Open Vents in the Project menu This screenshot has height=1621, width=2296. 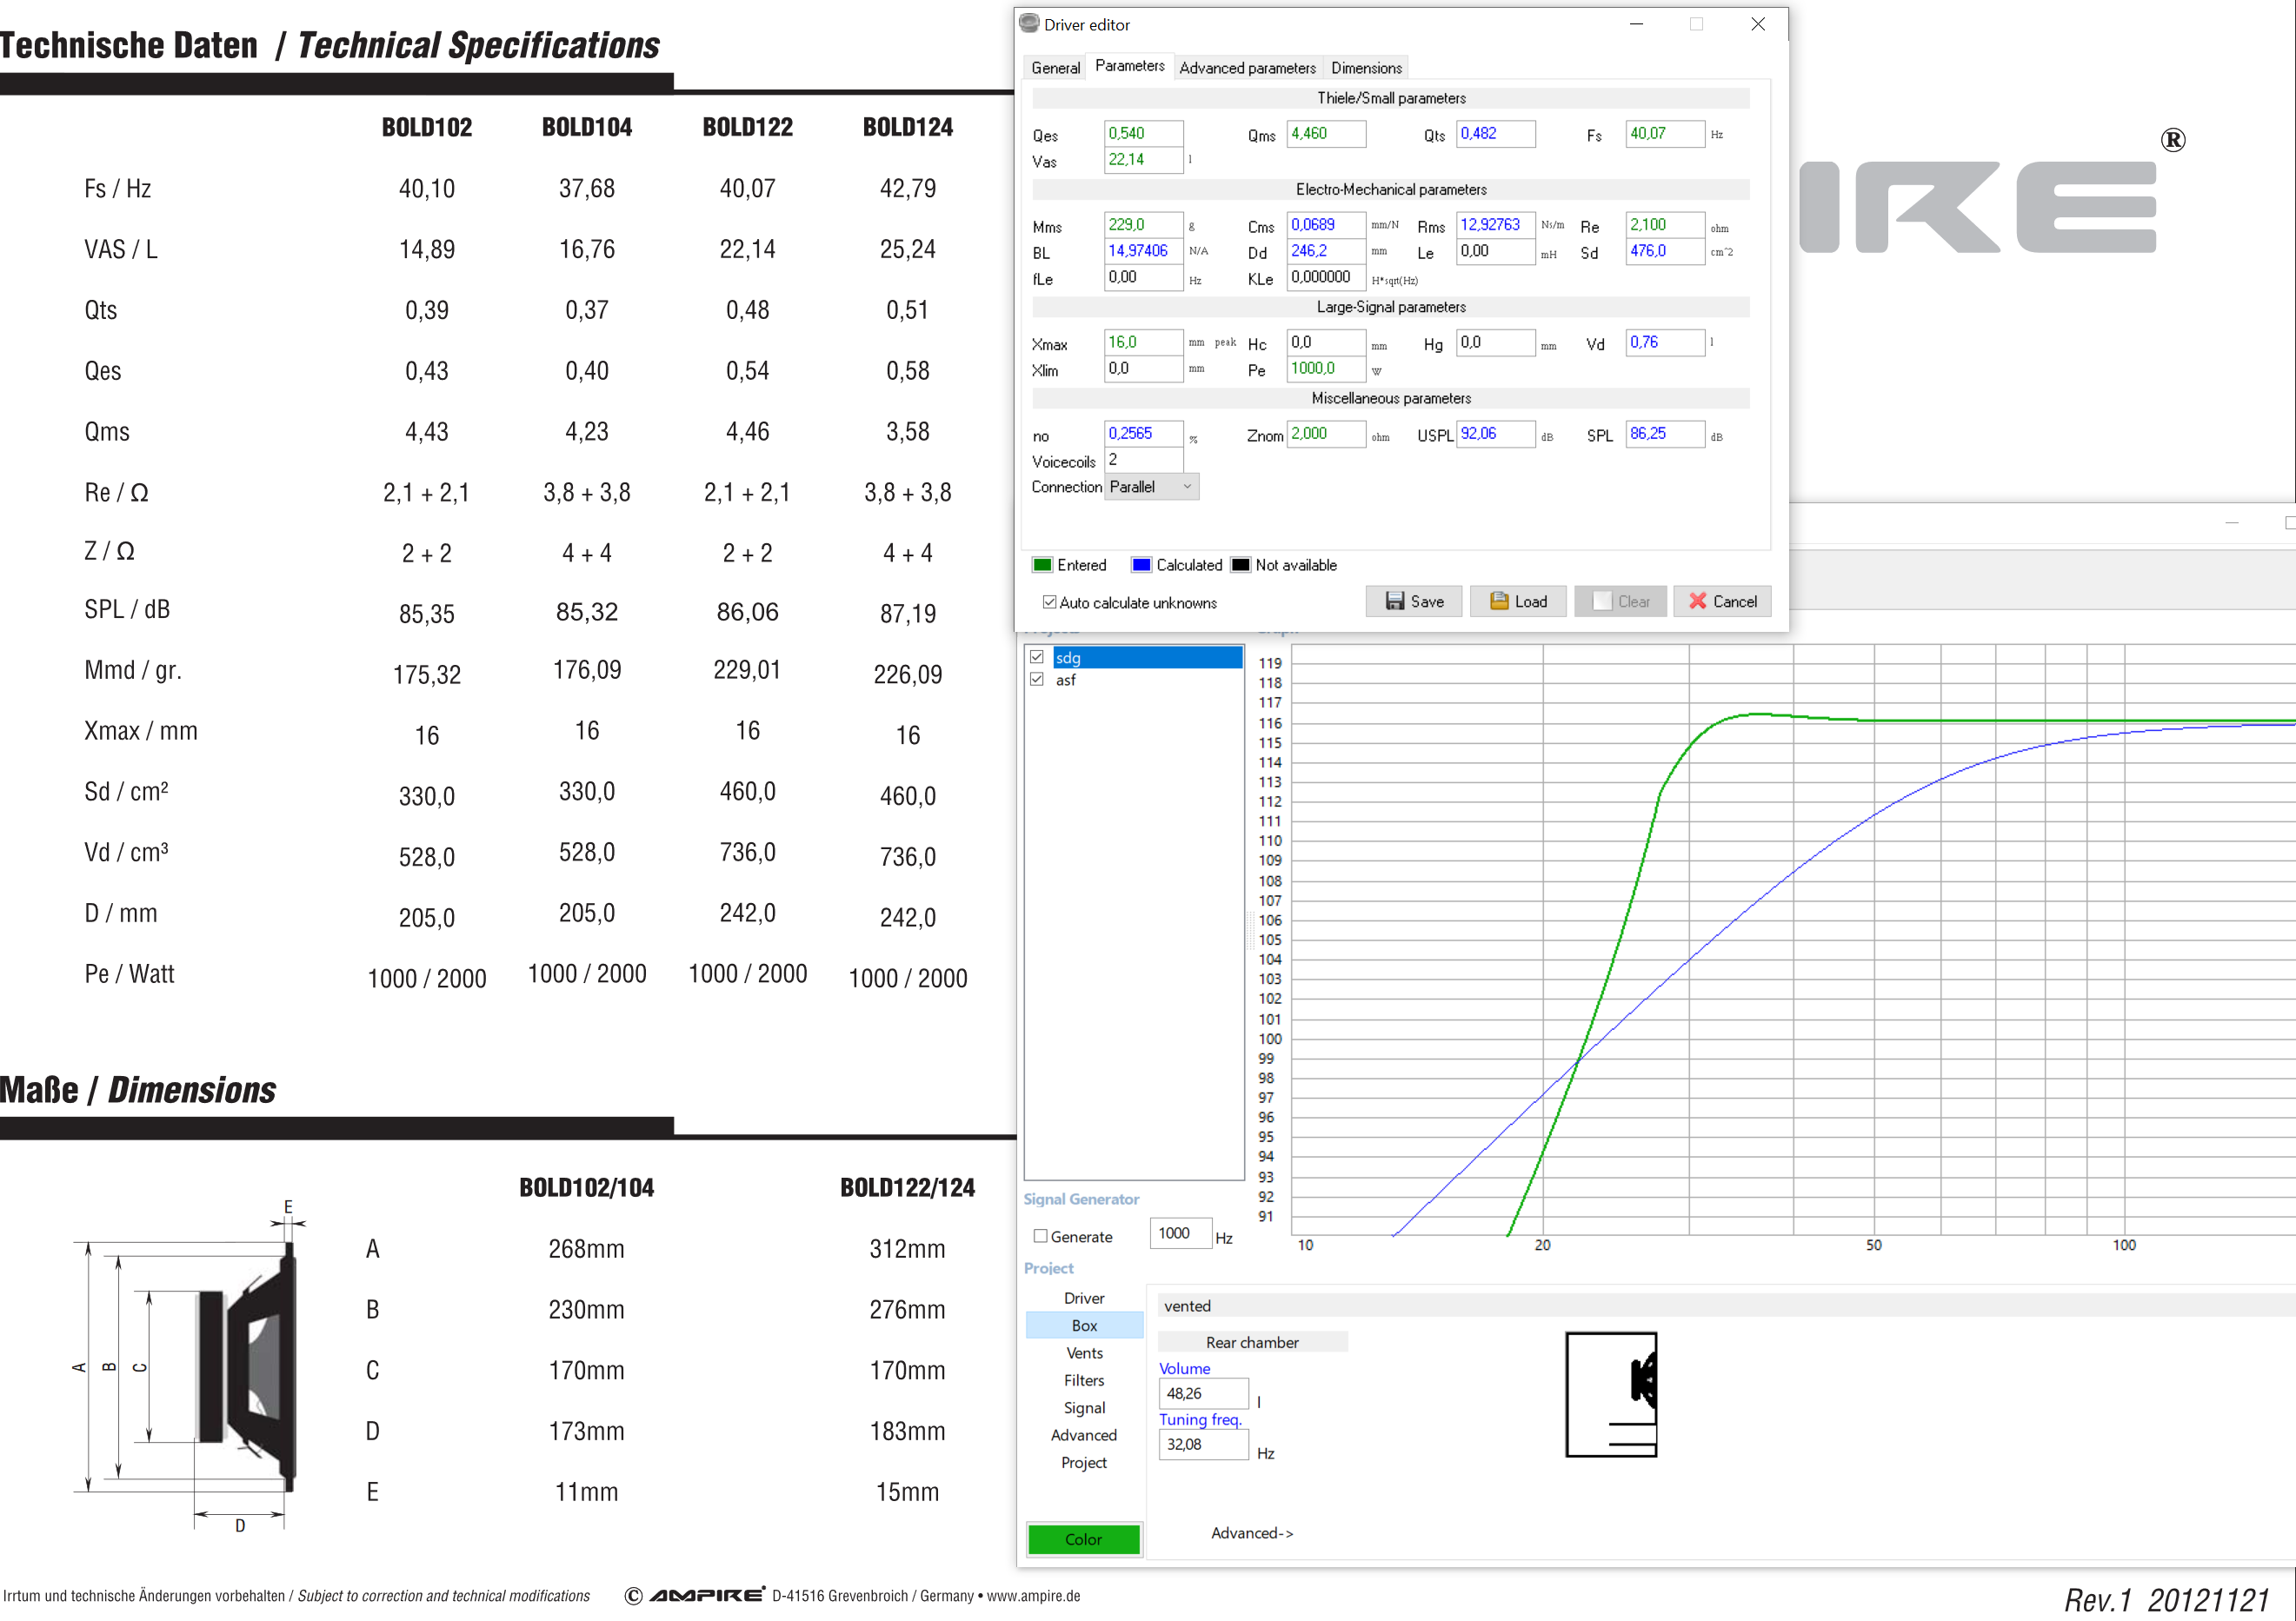click(x=1084, y=1353)
